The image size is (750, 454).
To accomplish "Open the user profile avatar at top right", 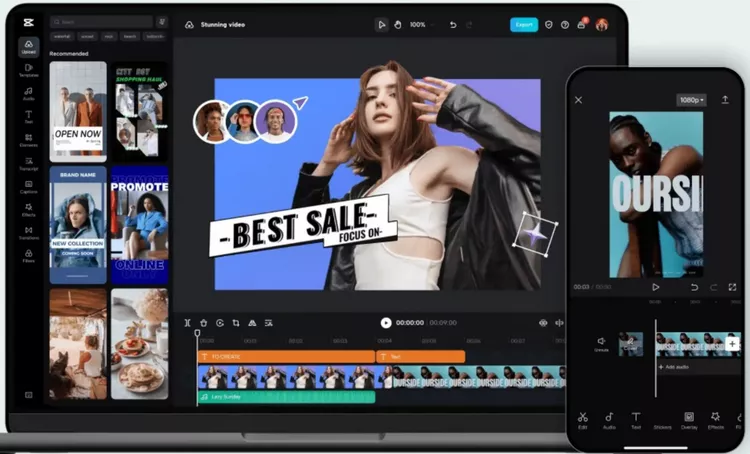I will (x=602, y=24).
